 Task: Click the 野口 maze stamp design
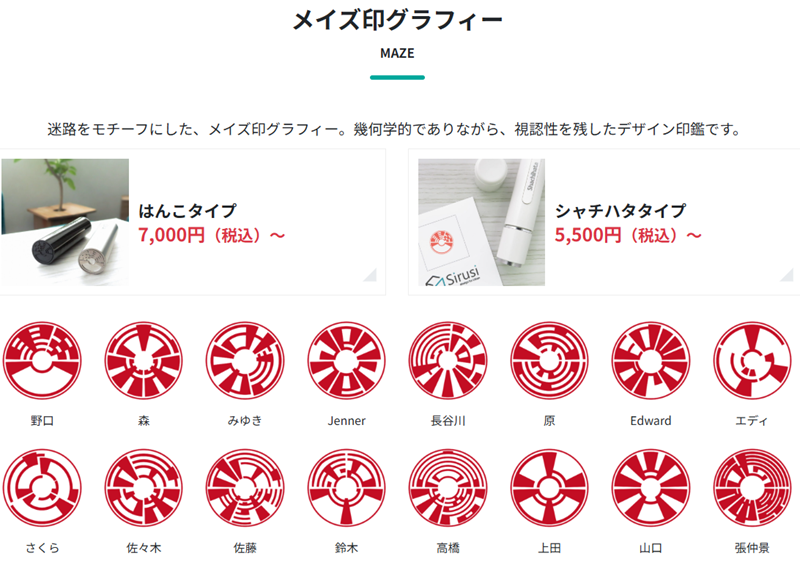tap(42, 360)
